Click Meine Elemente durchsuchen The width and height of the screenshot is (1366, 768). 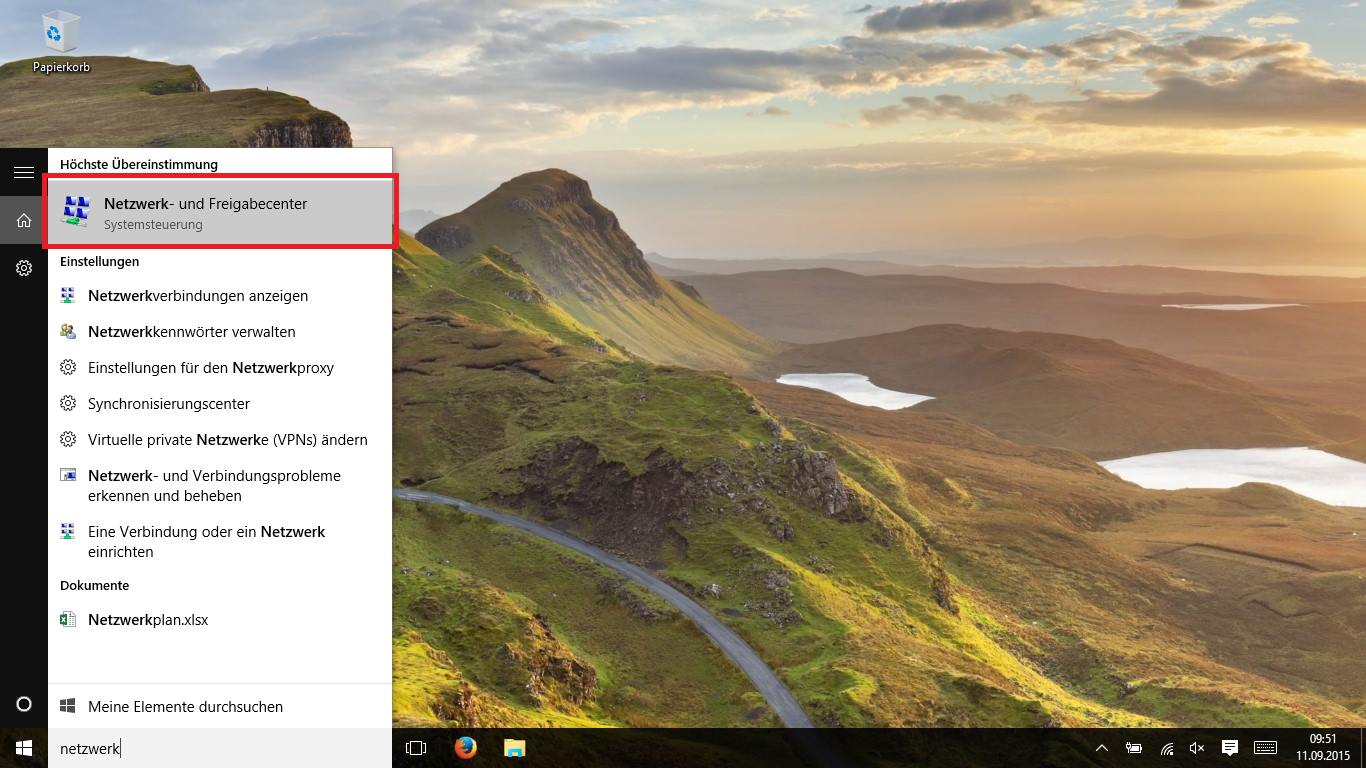click(x=220, y=706)
